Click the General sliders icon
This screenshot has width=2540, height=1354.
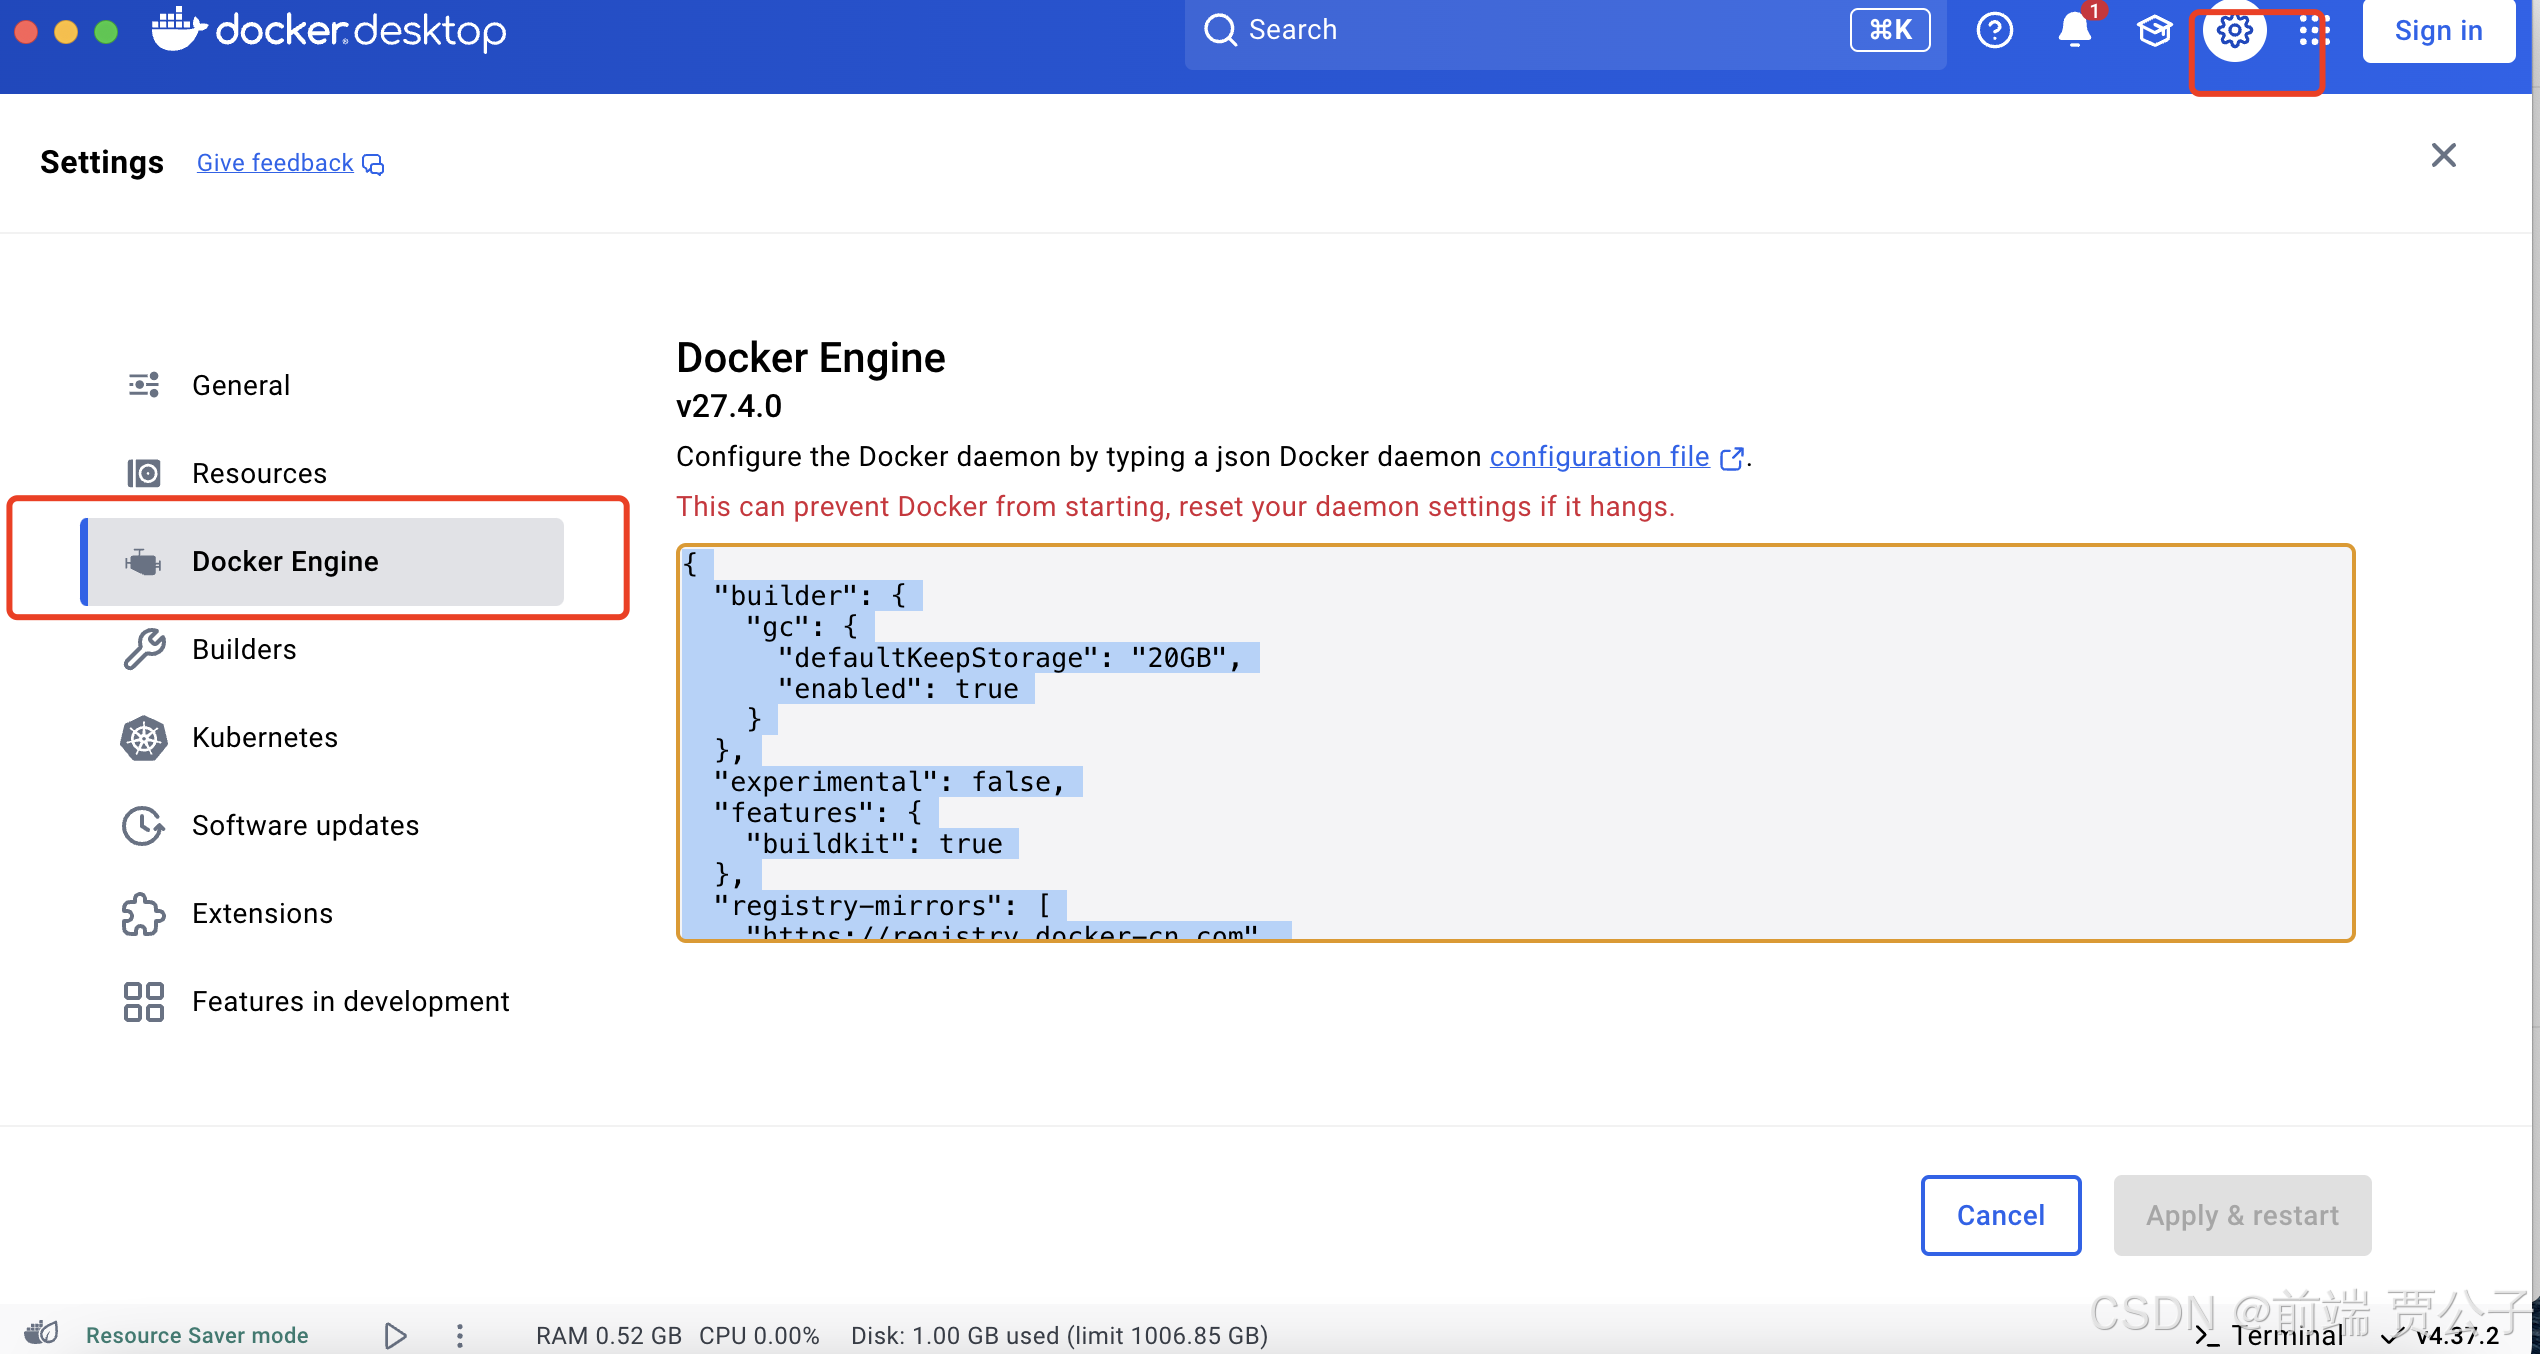tap(144, 385)
